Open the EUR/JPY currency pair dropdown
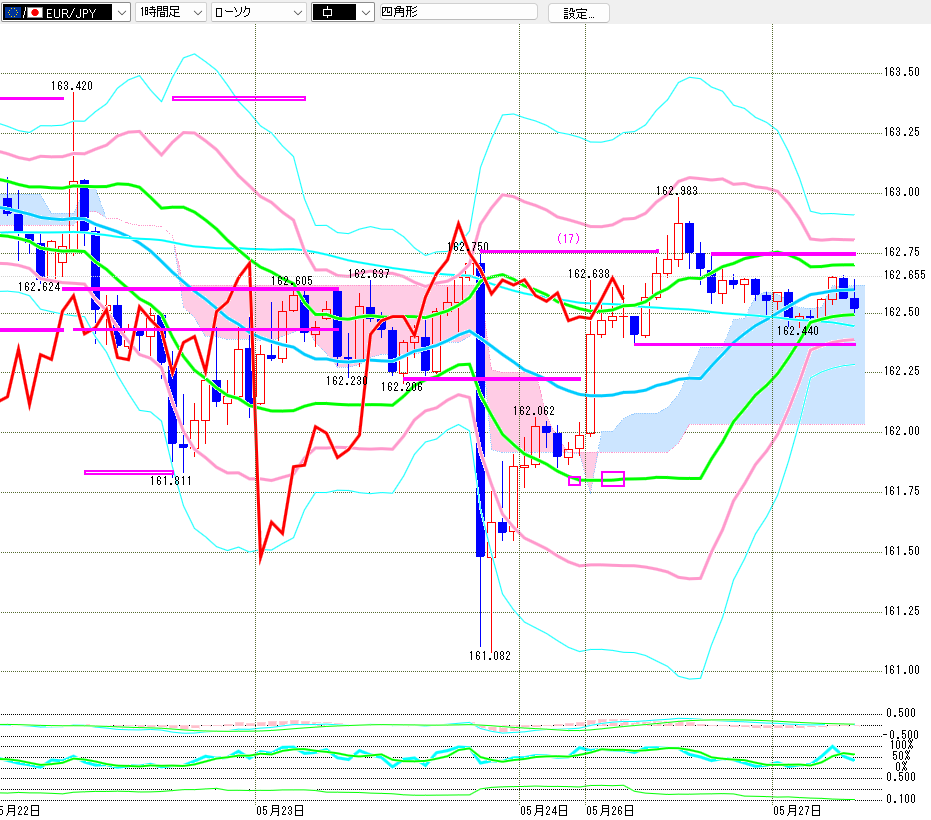Image resolution: width=931 pixels, height=820 pixels. (65, 12)
